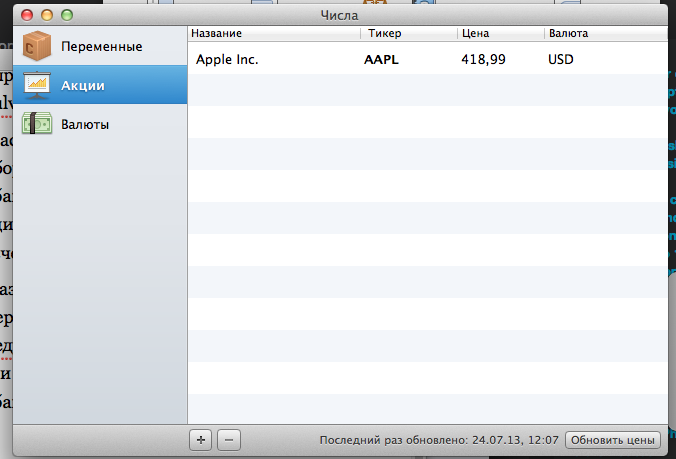Click the USD currency cell
Viewport: 676px width, 459px height.
pyautogui.click(x=560, y=59)
